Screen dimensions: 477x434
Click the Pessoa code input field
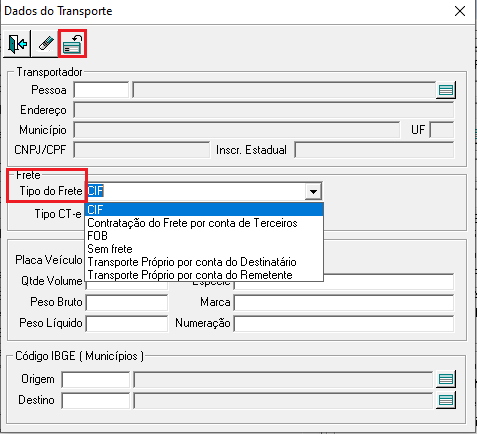click(101, 90)
